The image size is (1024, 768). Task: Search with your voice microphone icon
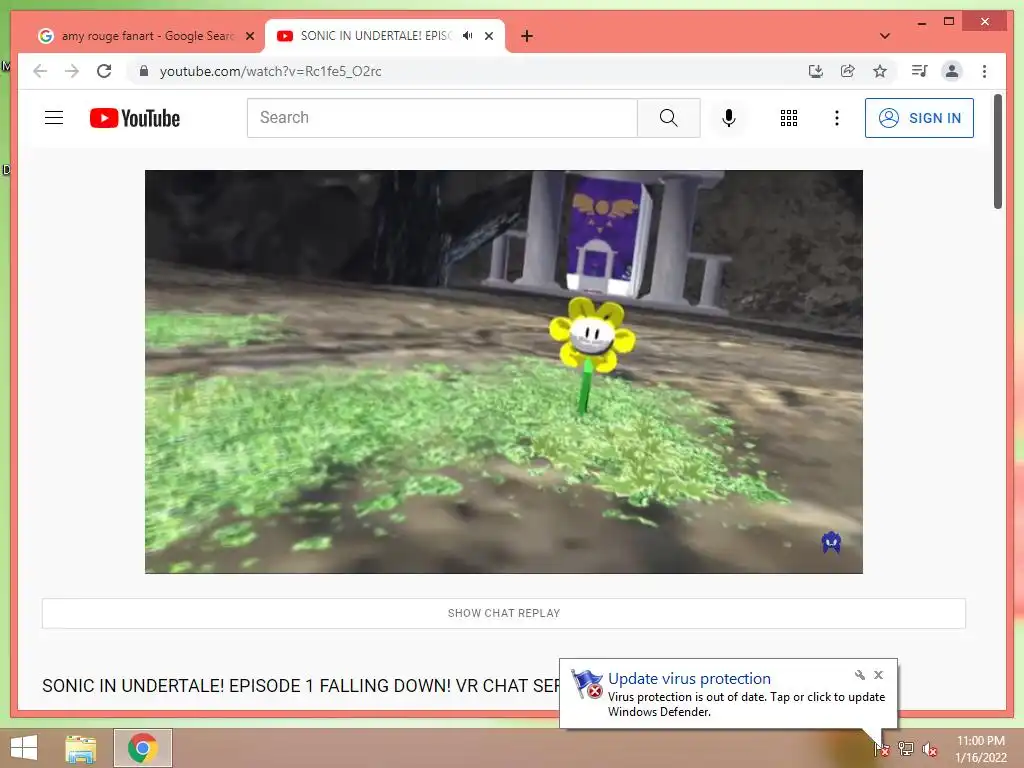[729, 118]
